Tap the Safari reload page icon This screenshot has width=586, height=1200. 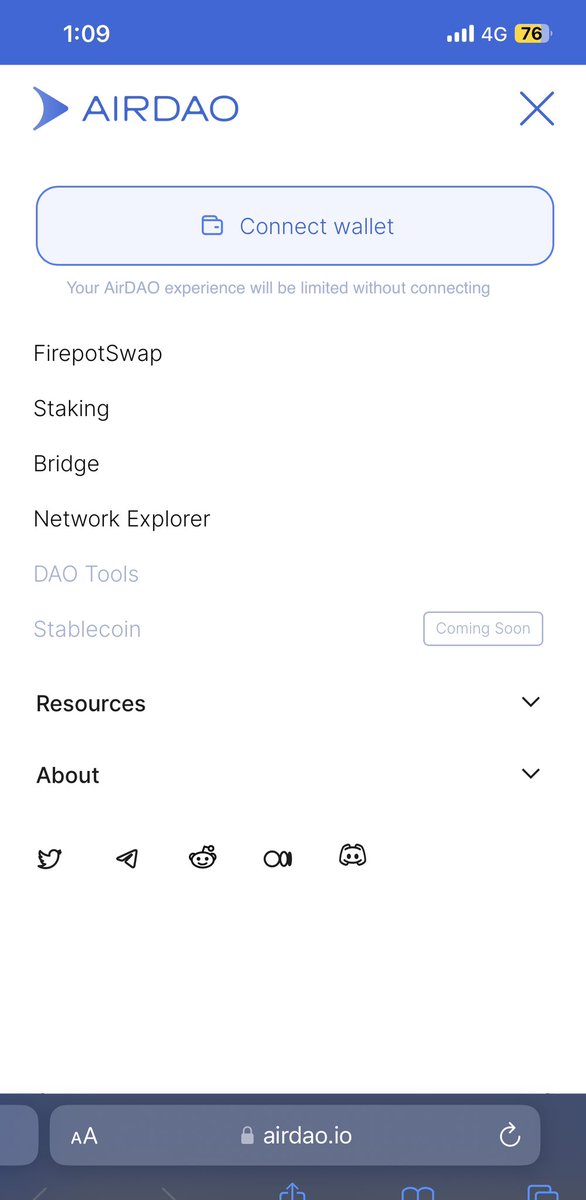coord(509,1135)
